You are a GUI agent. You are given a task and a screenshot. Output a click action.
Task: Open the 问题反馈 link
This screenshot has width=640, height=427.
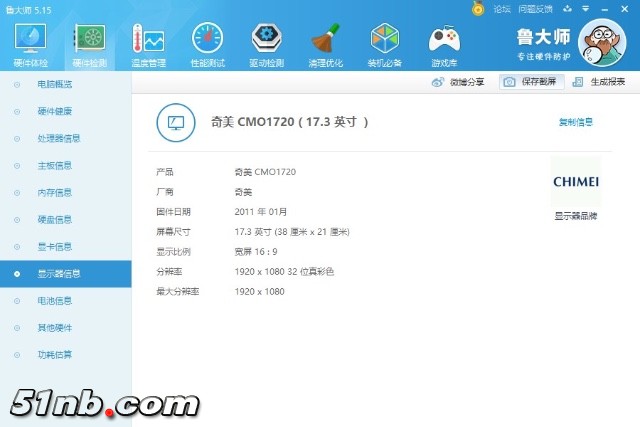535,9
